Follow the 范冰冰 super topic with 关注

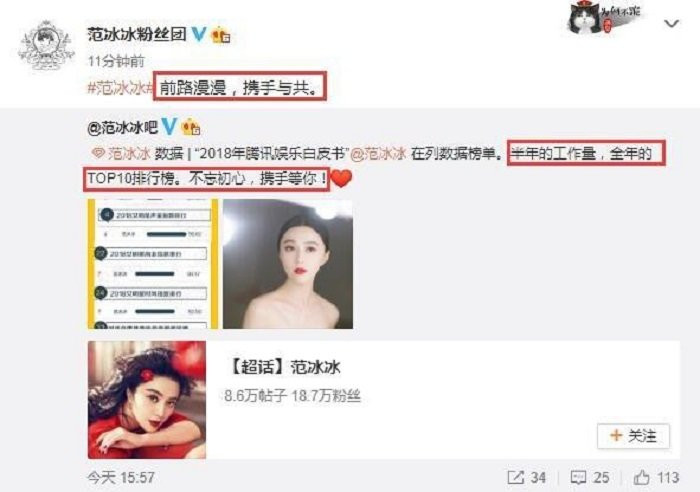point(633,435)
